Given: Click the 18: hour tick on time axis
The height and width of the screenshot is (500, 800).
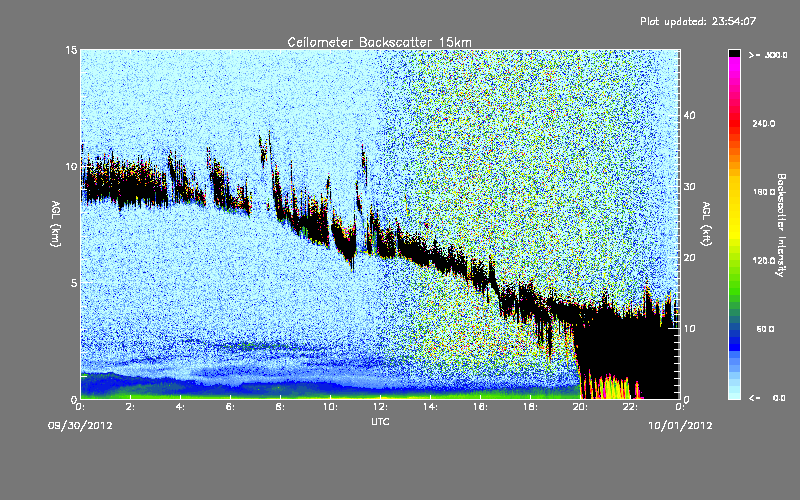Looking at the screenshot, I should pos(530,407).
